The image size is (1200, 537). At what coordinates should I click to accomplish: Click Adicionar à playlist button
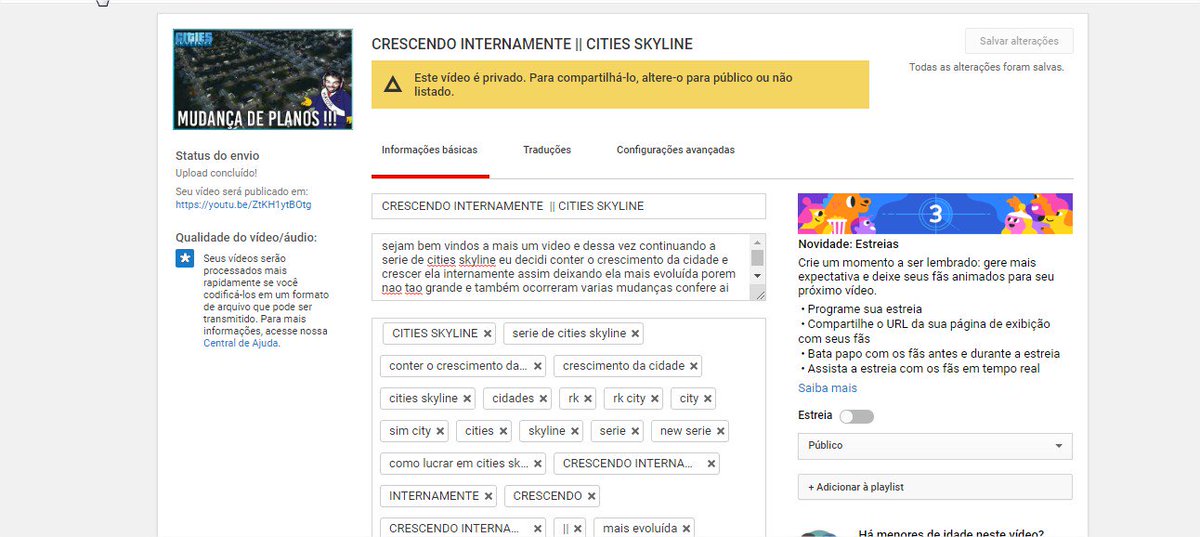[x=935, y=487]
